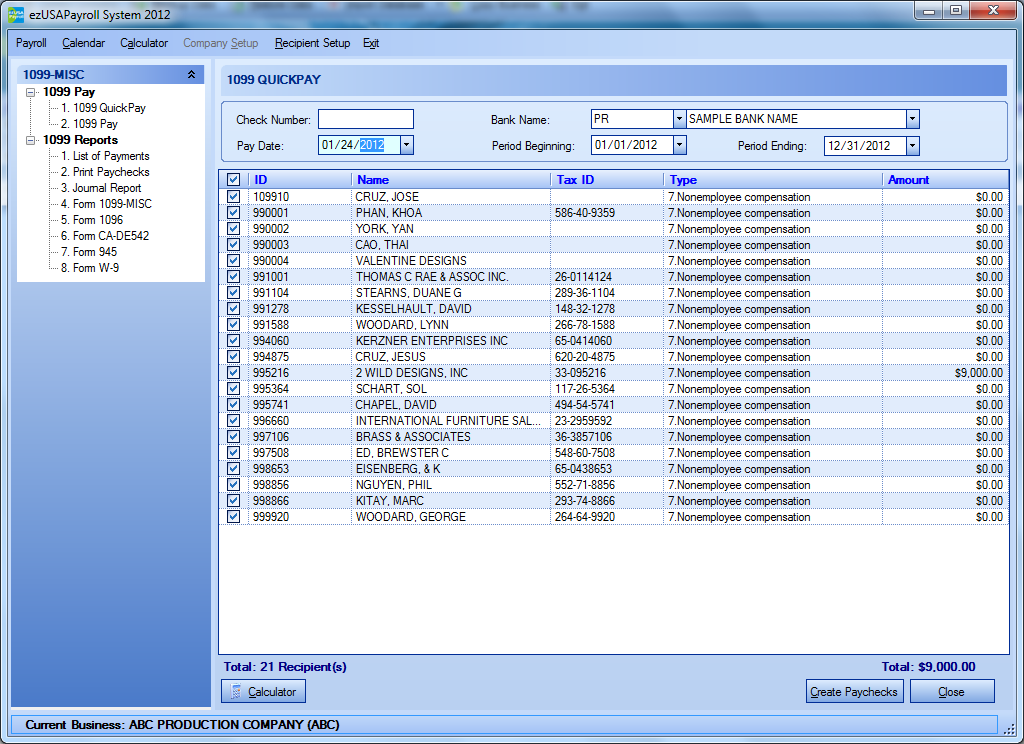Click the Calculator button at bottom left
This screenshot has height=744, width=1024.
263,691
